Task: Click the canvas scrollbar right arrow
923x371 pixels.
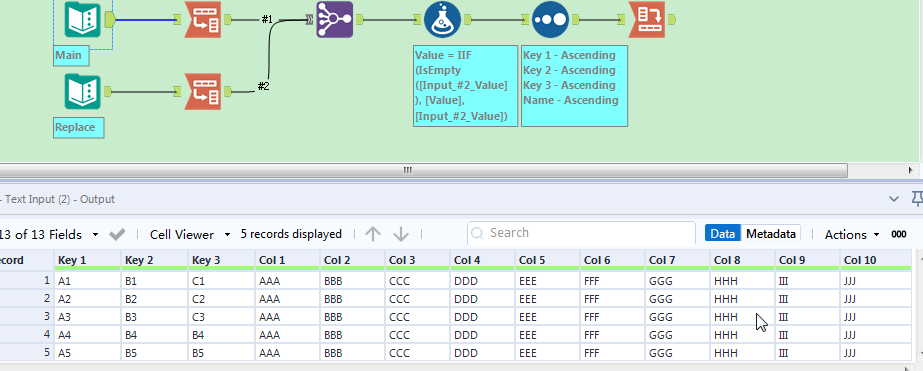Action: coord(911,170)
